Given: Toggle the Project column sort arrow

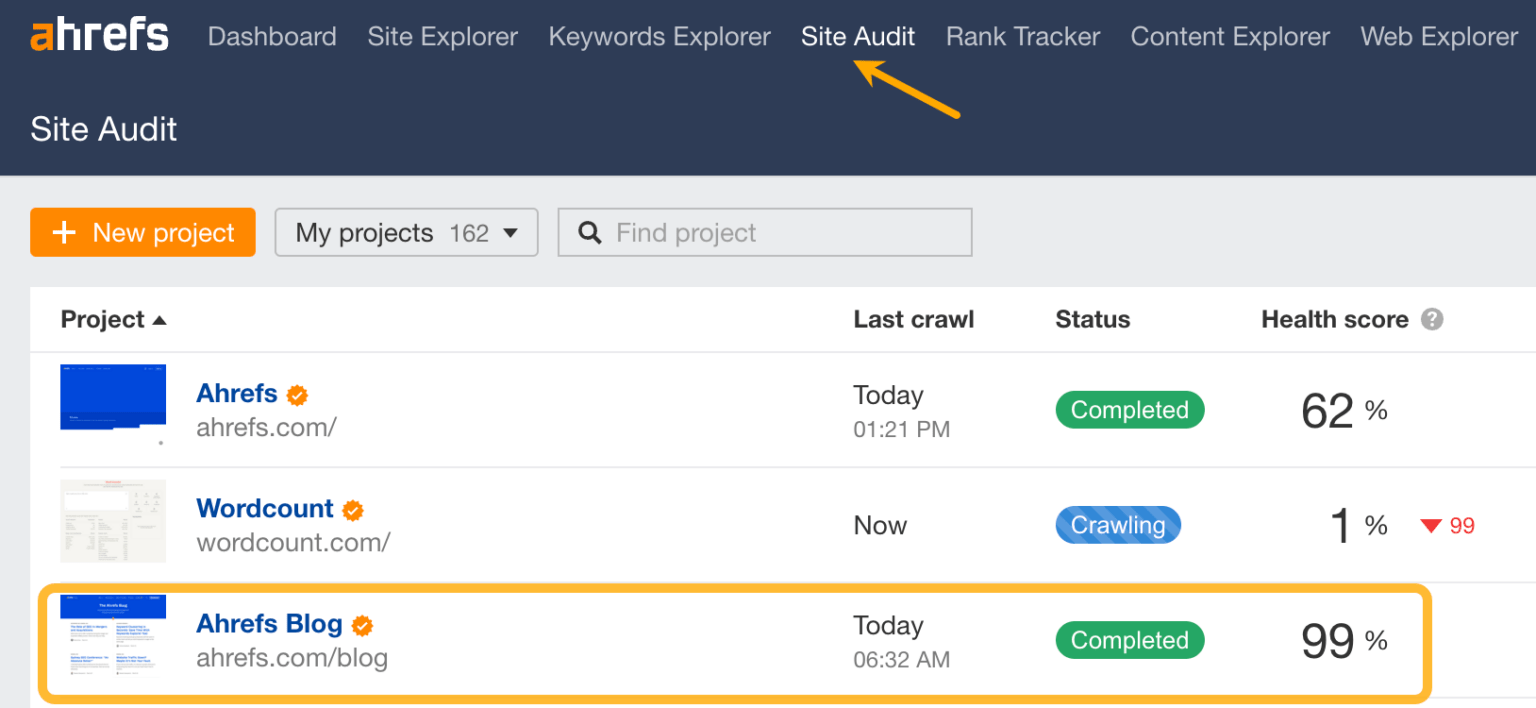Looking at the screenshot, I should (160, 319).
